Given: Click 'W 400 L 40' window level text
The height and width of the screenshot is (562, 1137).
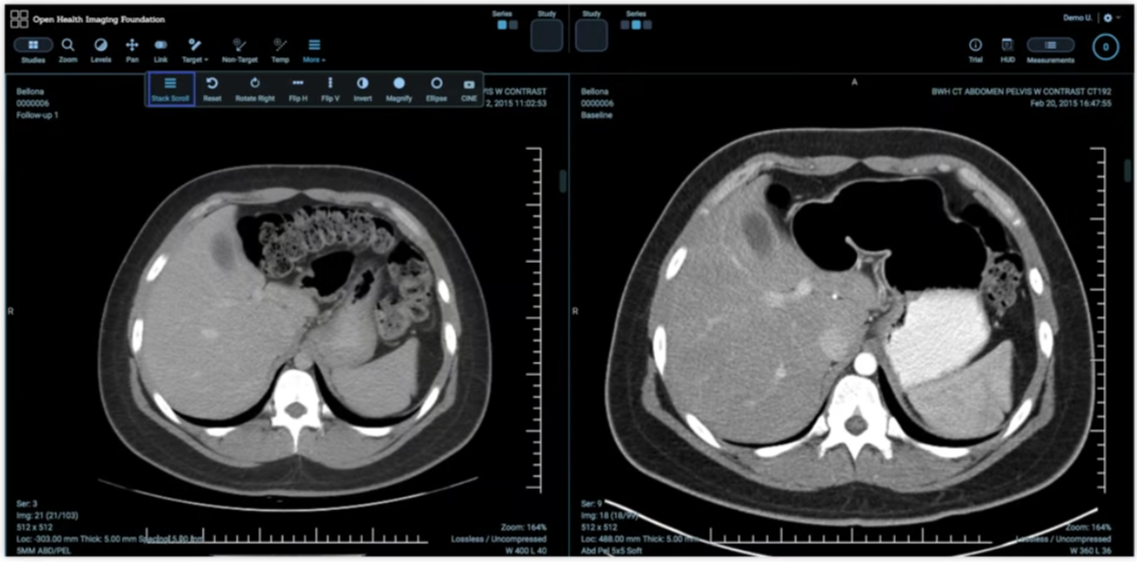Looking at the screenshot, I should coord(524,551).
